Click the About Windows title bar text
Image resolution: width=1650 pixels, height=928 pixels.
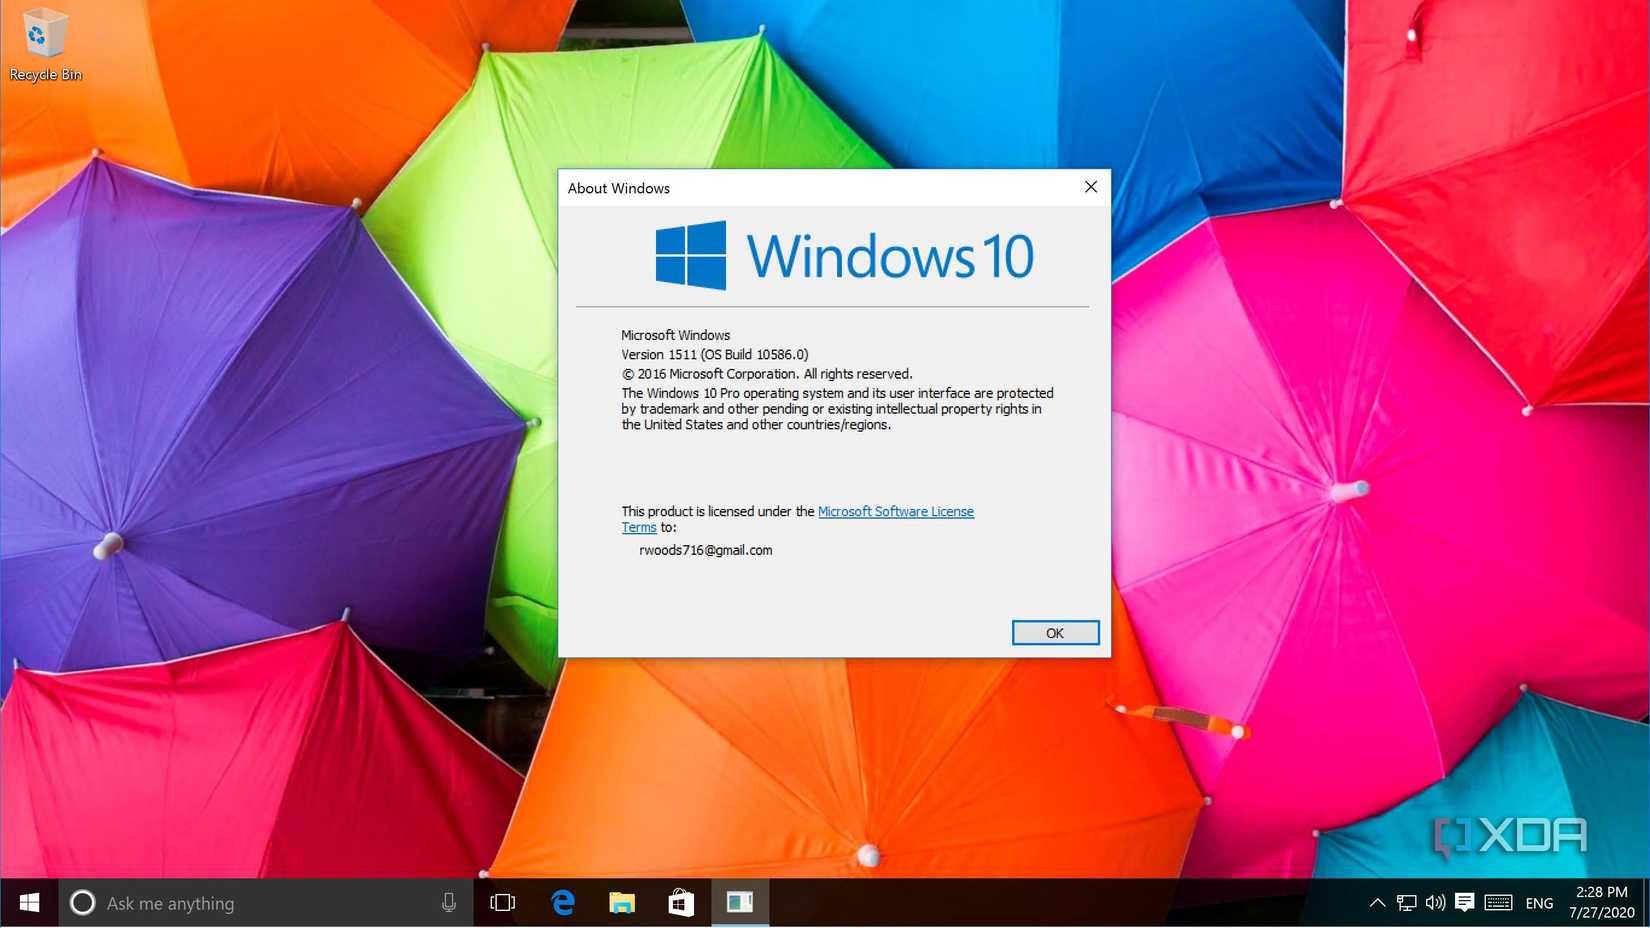pos(619,188)
